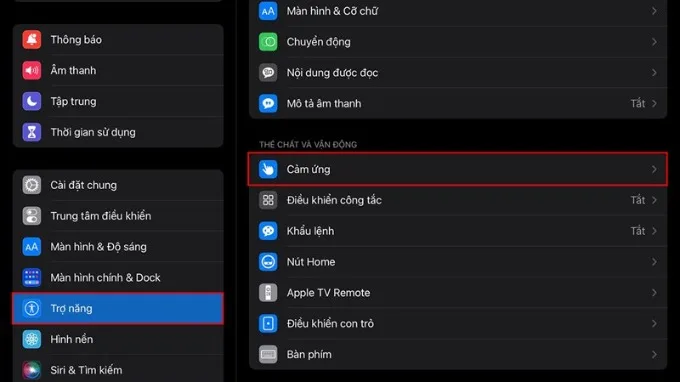Tap the Hình nền flower icon
680x382 pixels.
click(x=32, y=339)
